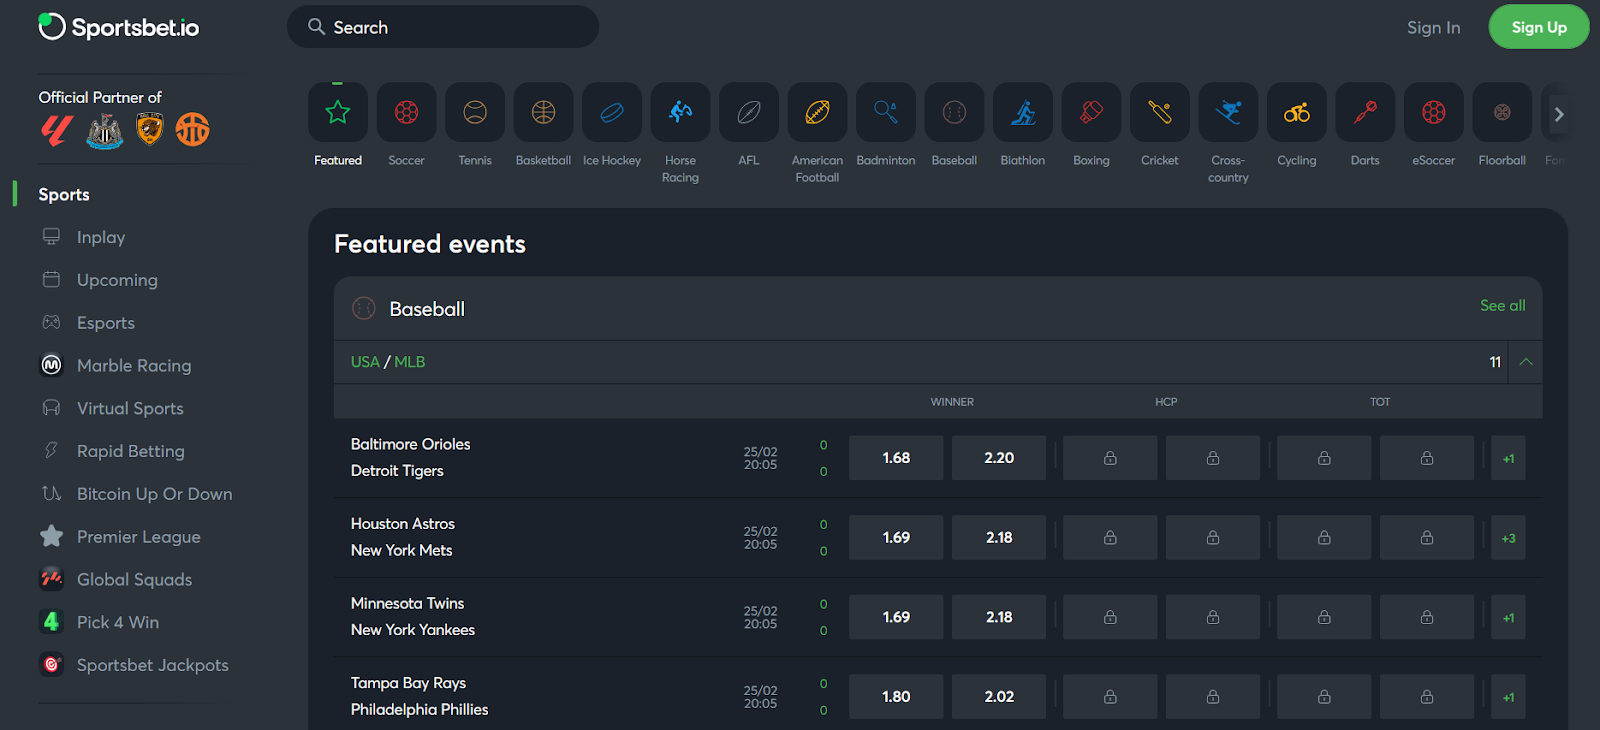Choose the Basketball category icon
The height and width of the screenshot is (730, 1600).
coord(543,112)
